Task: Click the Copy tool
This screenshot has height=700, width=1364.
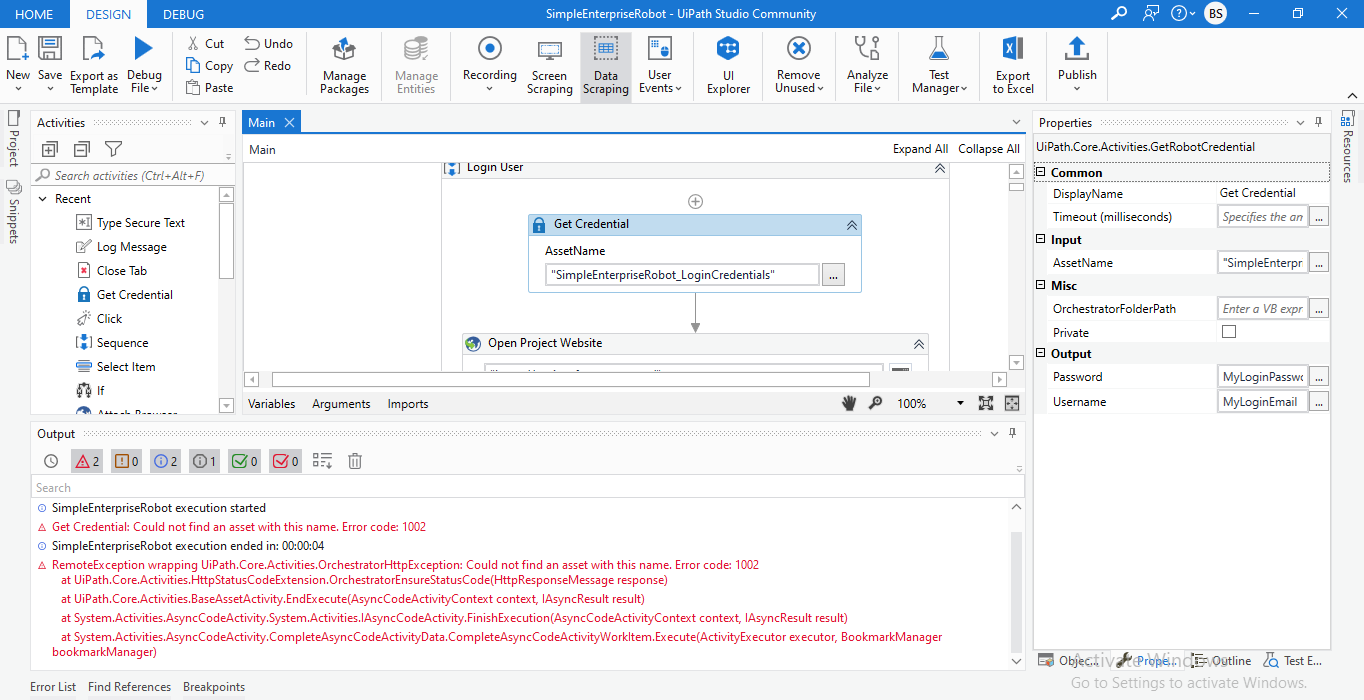Action: tap(209, 65)
